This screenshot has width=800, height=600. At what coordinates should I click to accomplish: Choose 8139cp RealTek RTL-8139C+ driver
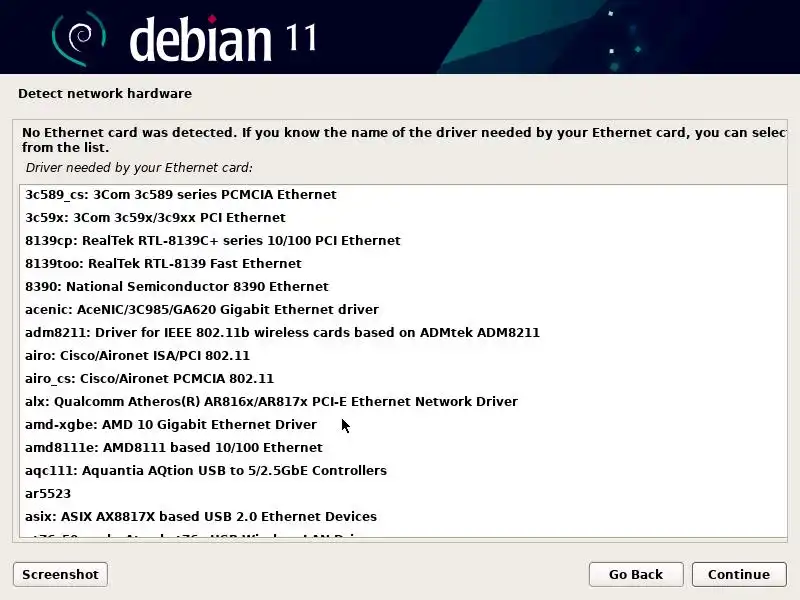coord(403,241)
